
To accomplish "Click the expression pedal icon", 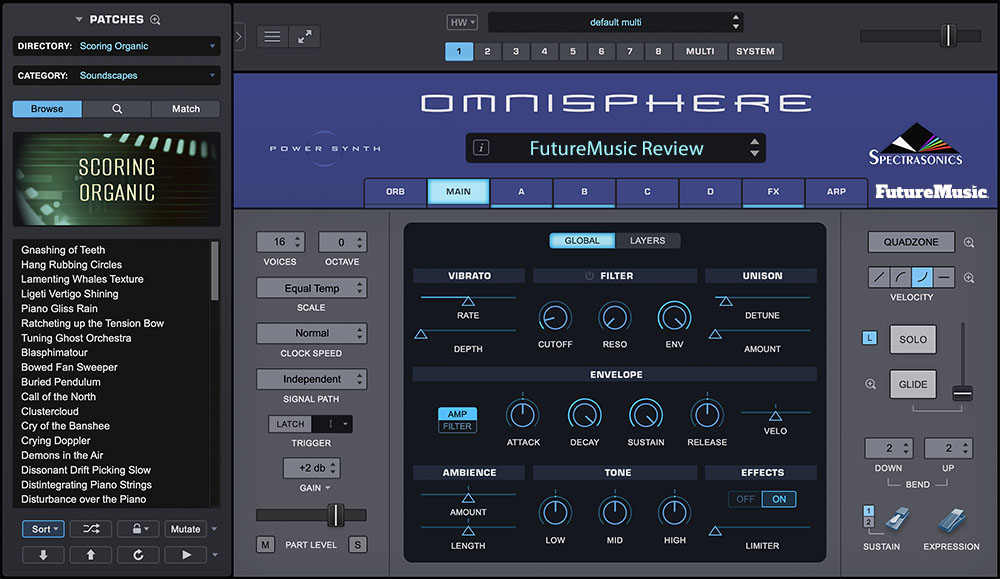I will 952,520.
